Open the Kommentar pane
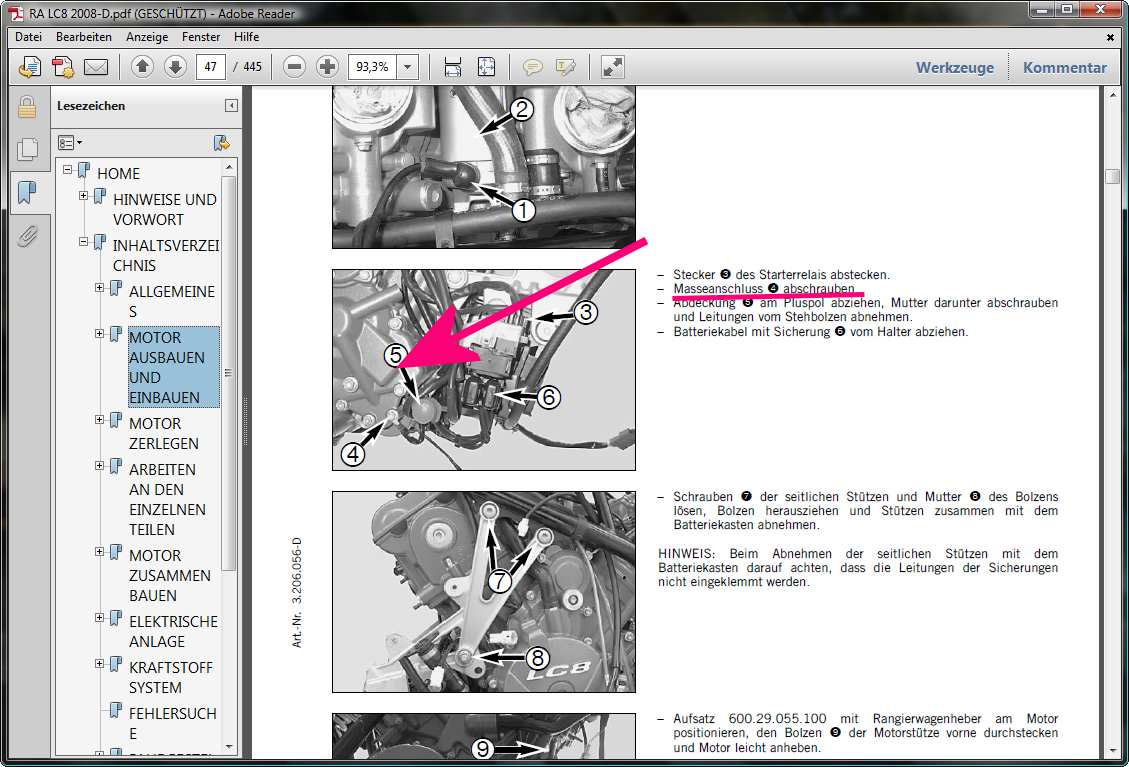 (x=1064, y=68)
